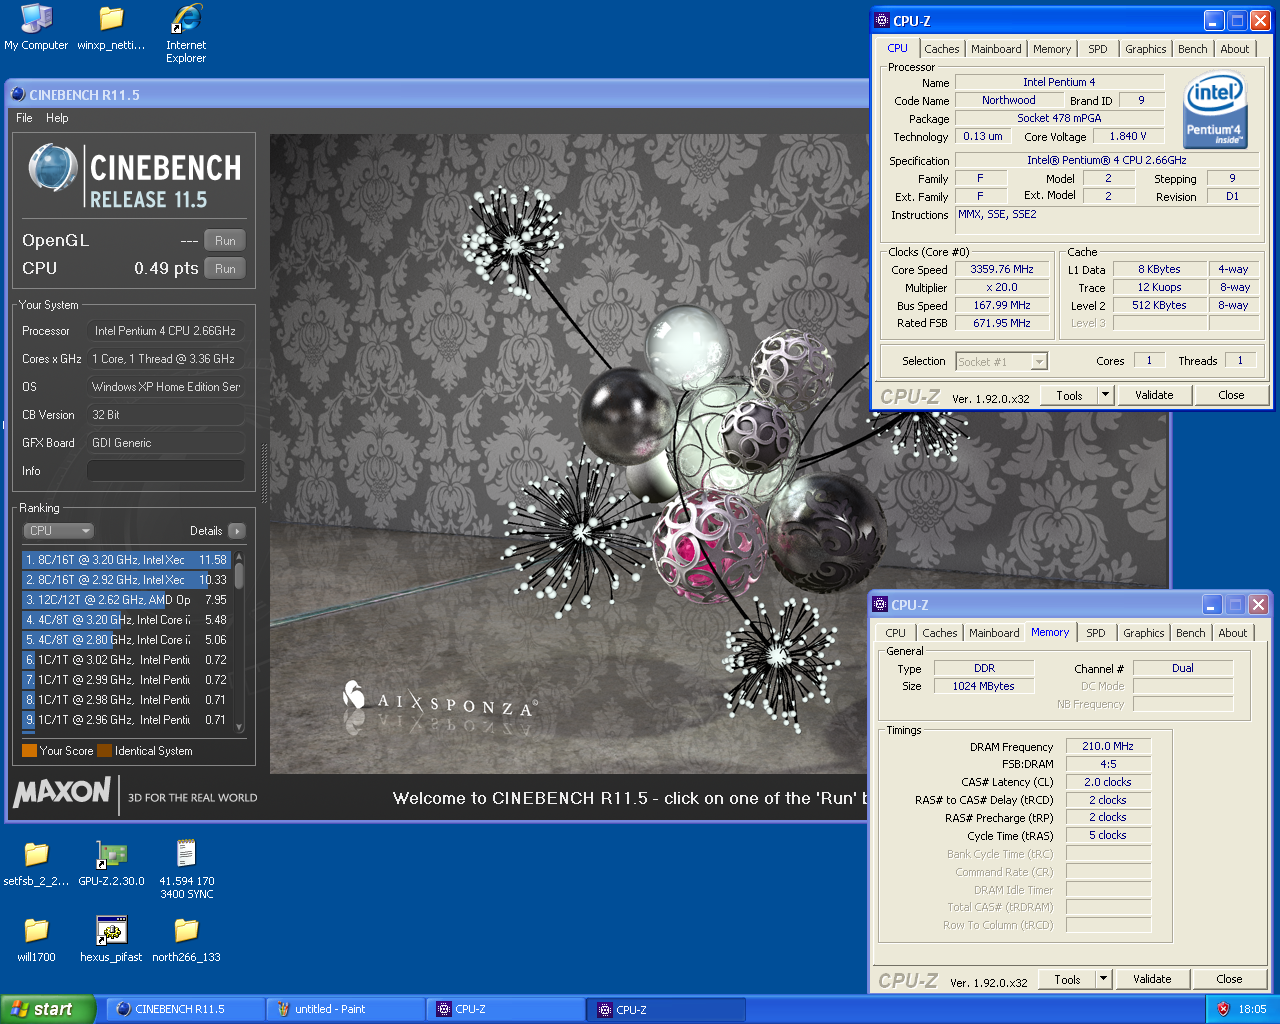Click the Intel Pentium 4 inside logo
1280x1024 pixels.
1215,109
